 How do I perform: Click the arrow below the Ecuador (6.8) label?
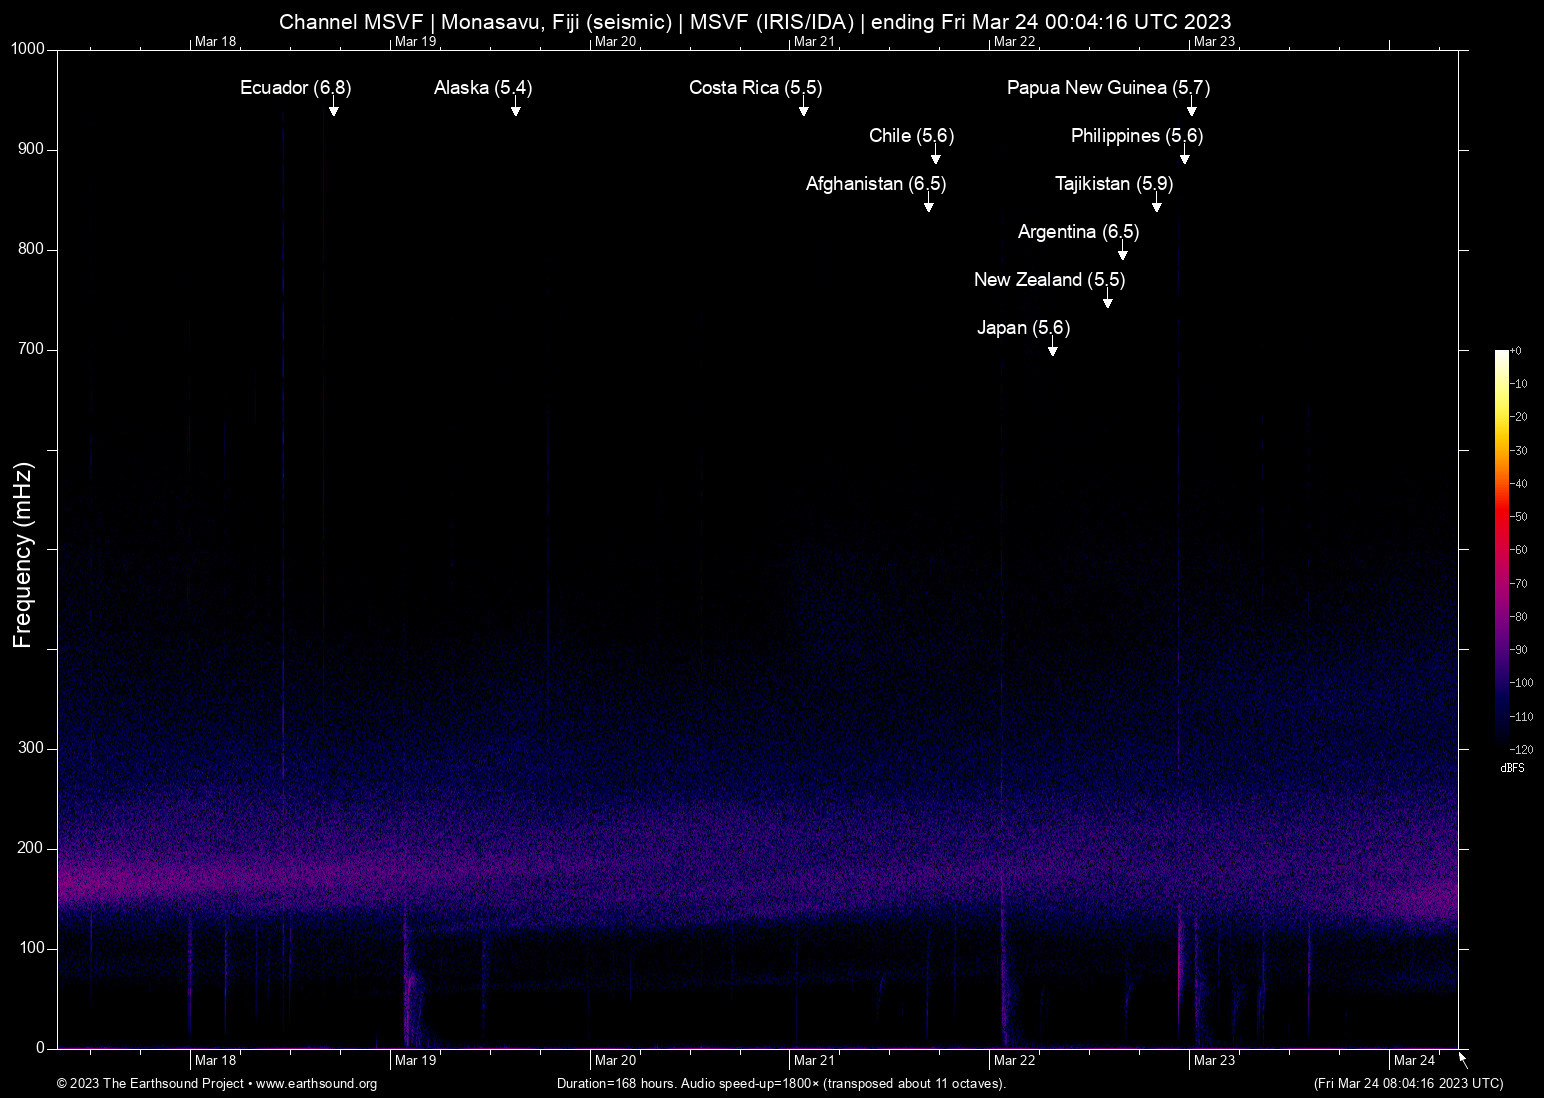pos(333,107)
